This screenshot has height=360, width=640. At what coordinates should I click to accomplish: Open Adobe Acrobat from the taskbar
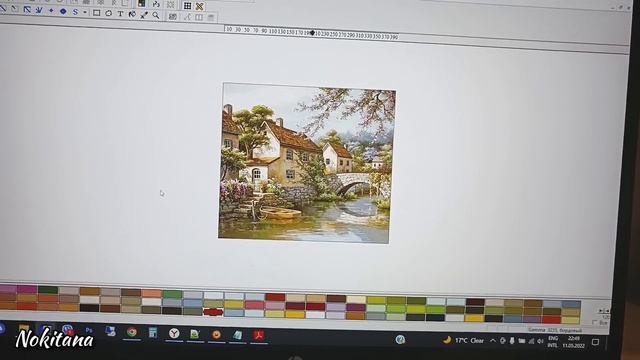point(259,336)
